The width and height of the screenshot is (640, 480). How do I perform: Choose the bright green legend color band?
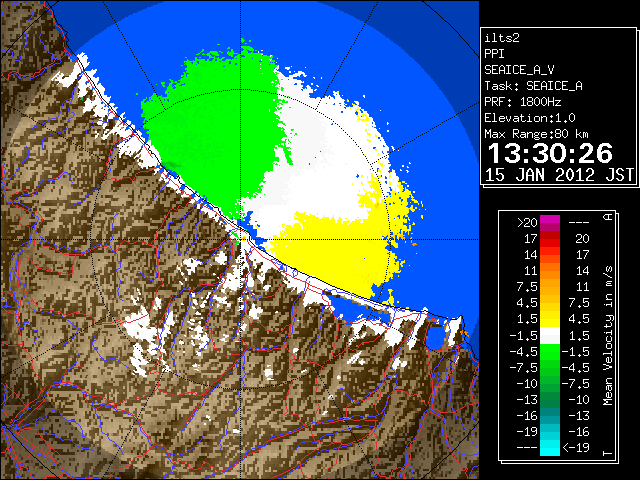(x=550, y=352)
